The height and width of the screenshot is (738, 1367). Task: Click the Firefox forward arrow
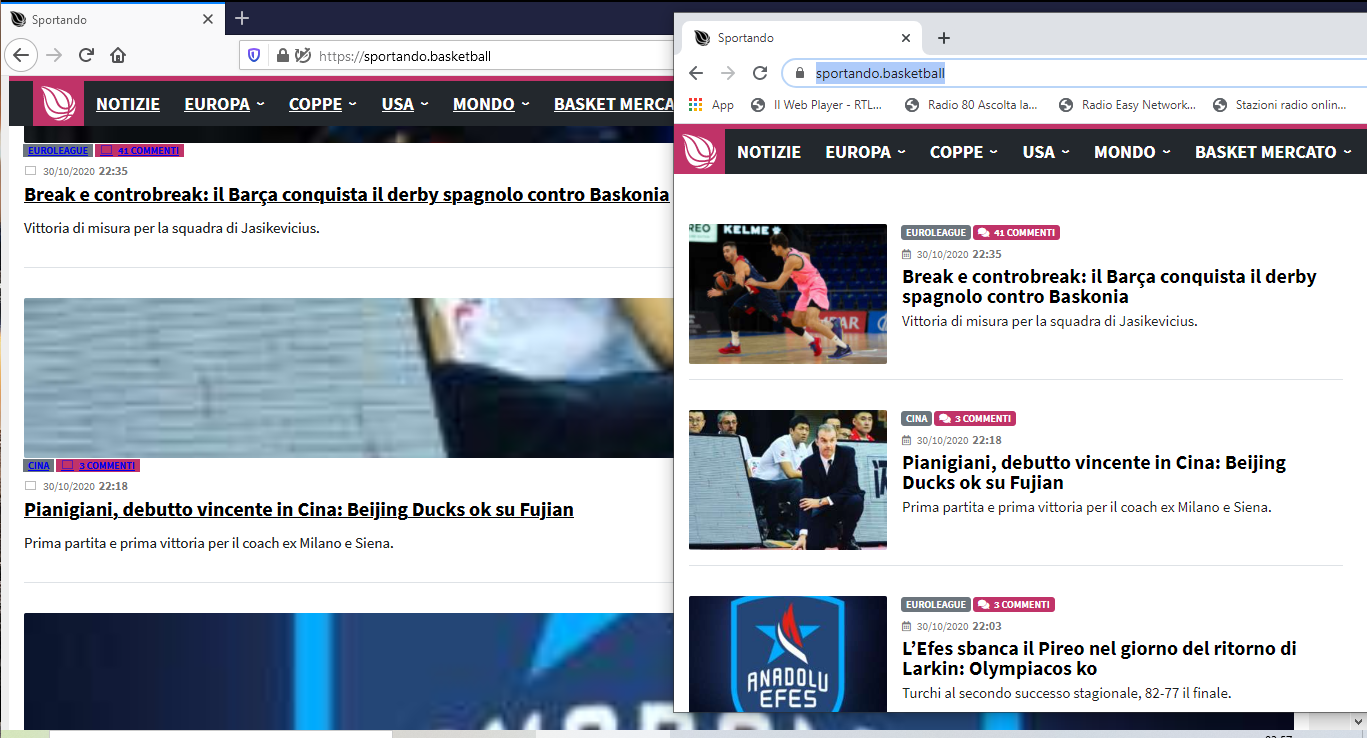(54, 55)
